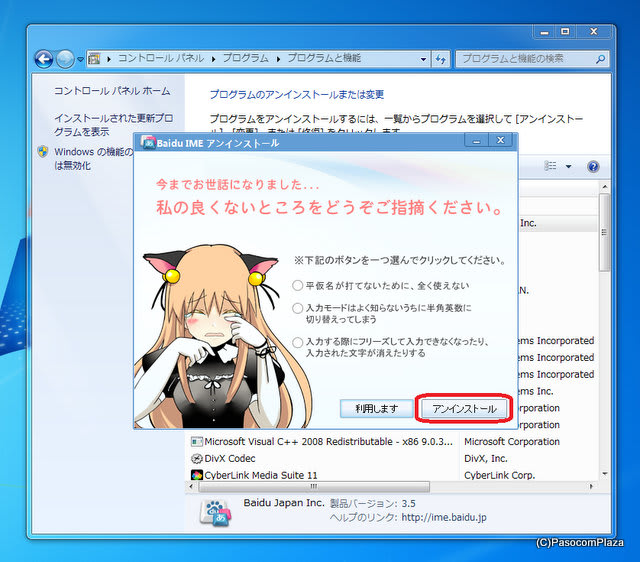Click Microsoft Corporation publisher next to Visual C++
This screenshot has height=562, width=640.
tap(512, 442)
